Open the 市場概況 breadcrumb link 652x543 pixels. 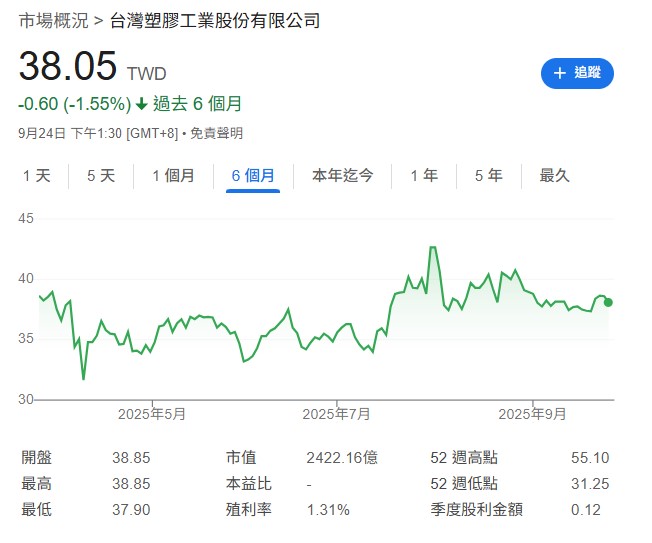coord(54,20)
